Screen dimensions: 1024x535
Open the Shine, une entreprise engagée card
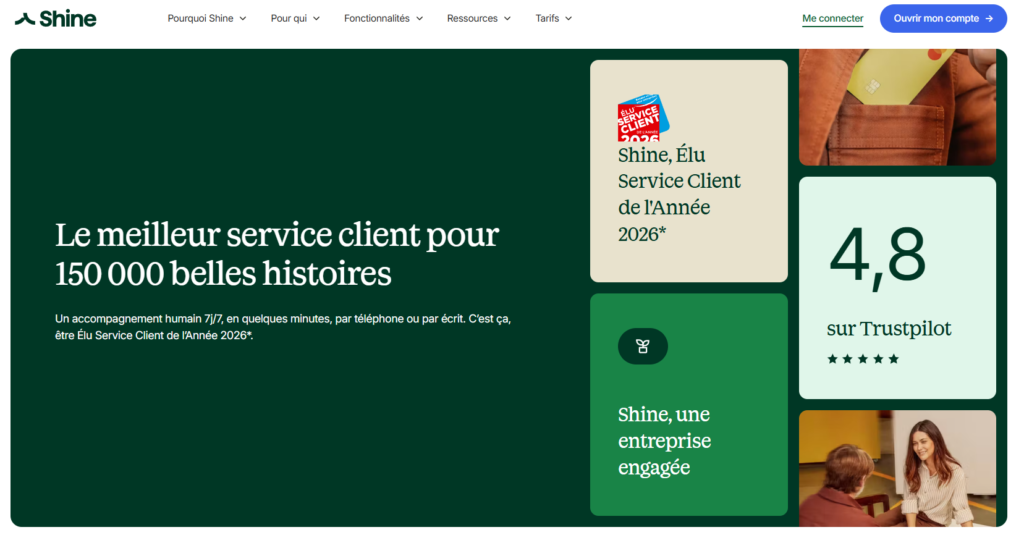(688, 440)
